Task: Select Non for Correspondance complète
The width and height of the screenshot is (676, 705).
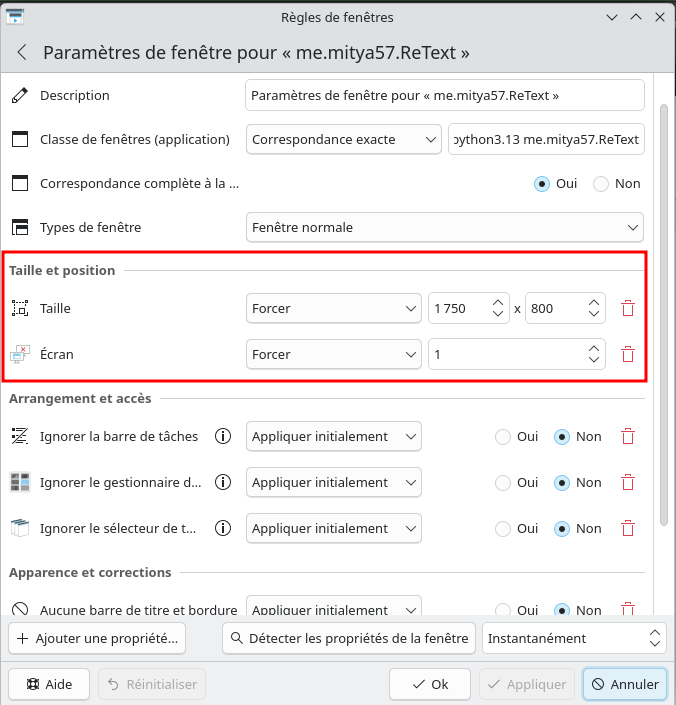Action: click(601, 184)
